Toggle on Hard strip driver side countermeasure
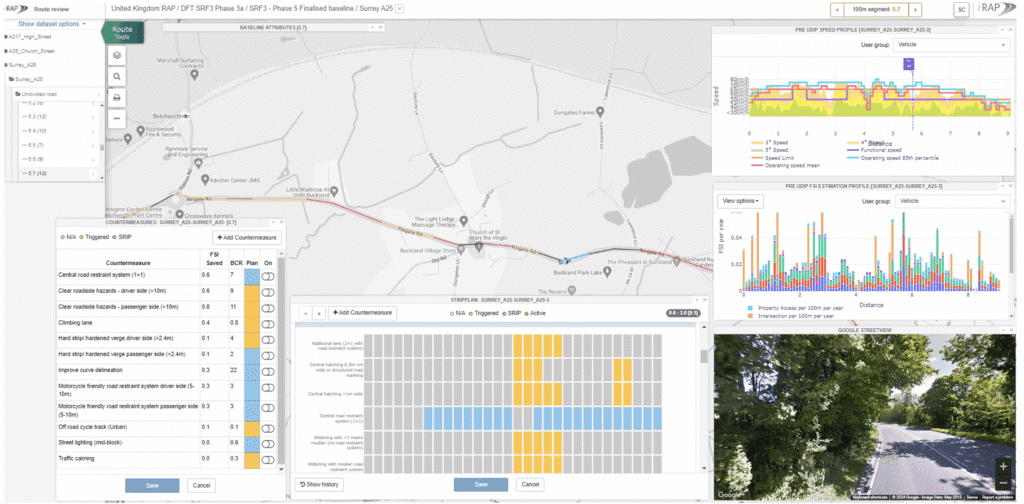Image resolution: width=1024 pixels, height=504 pixels. pyautogui.click(x=268, y=339)
